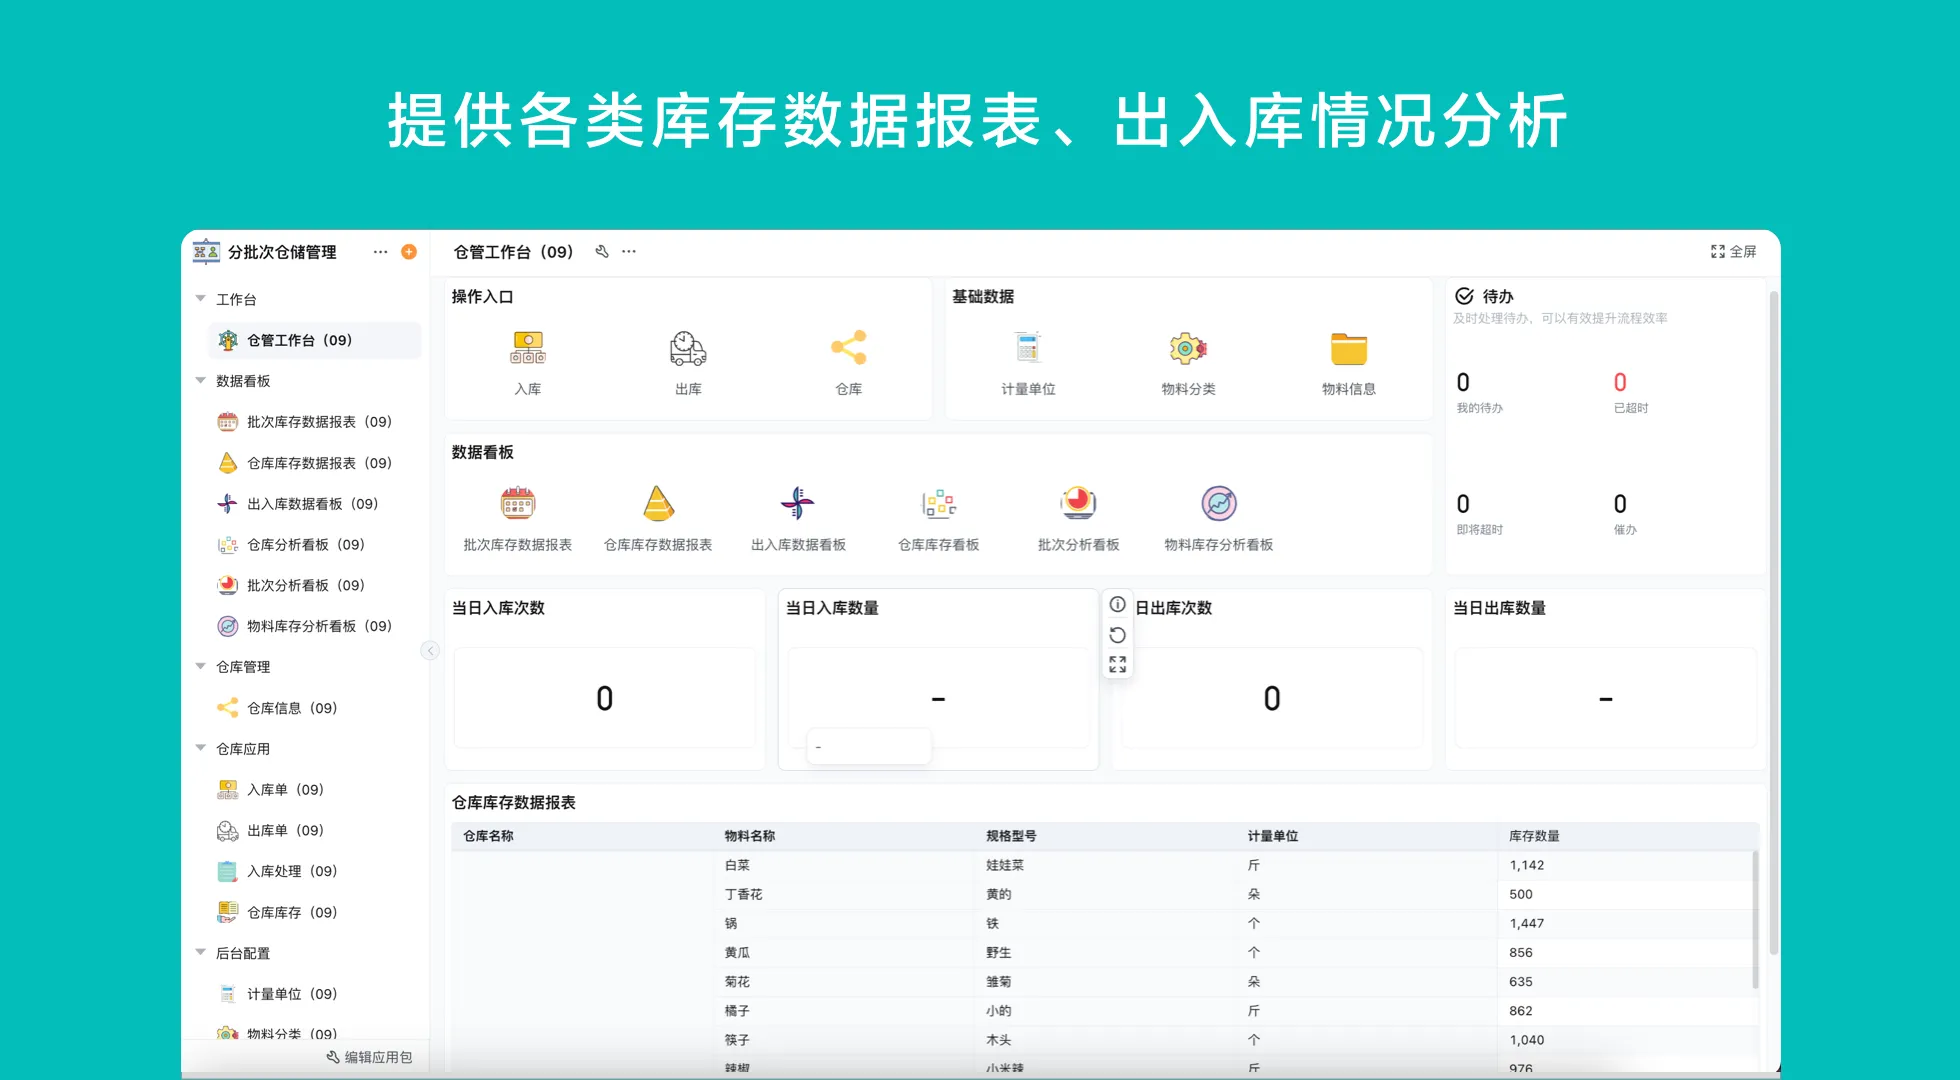
Task: Click the 出库 truck icon
Action: point(687,349)
